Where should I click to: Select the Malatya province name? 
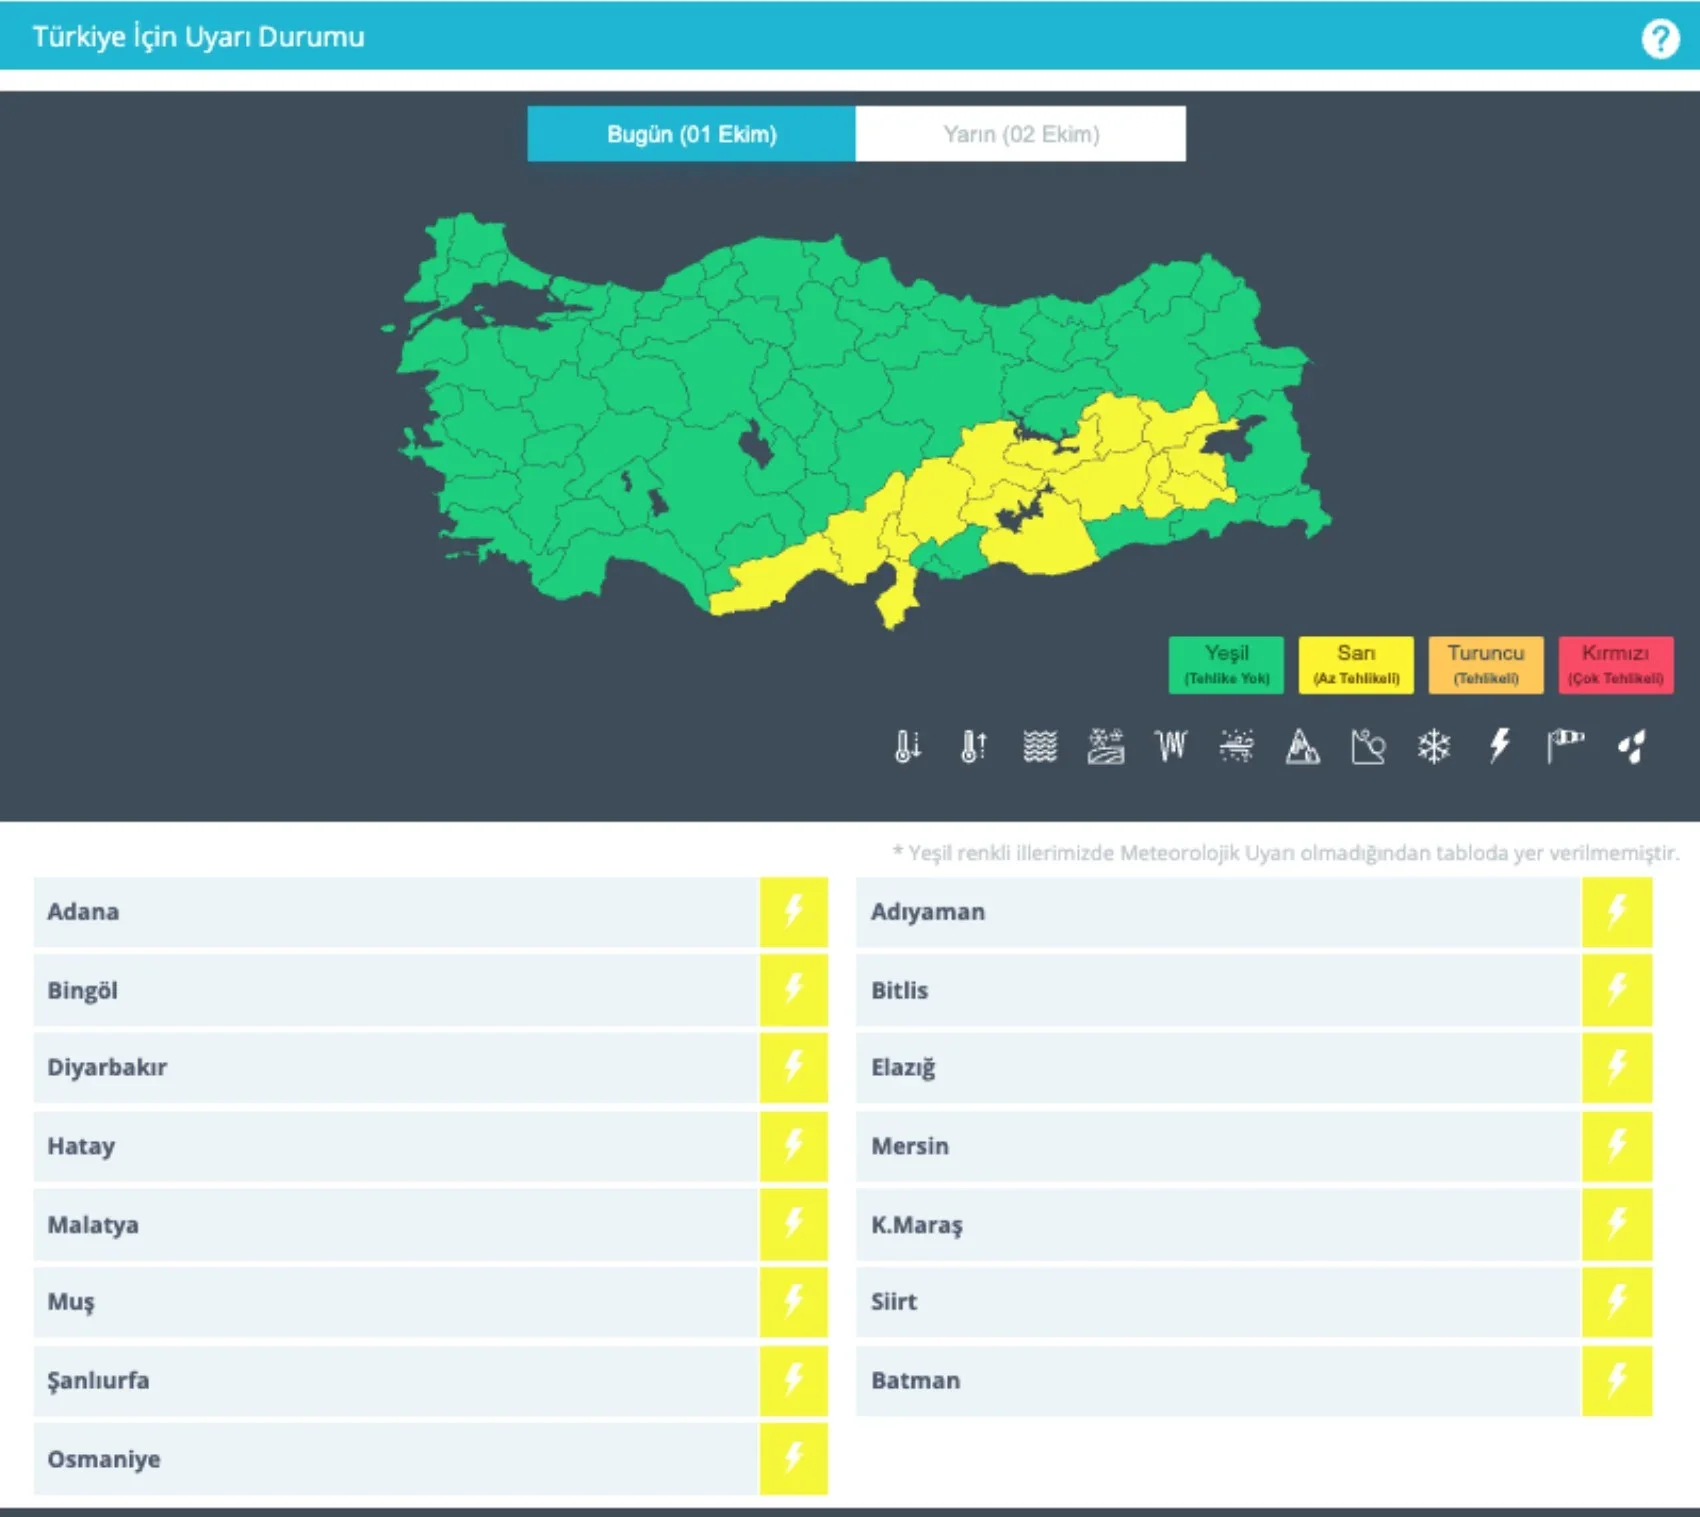(x=93, y=1224)
